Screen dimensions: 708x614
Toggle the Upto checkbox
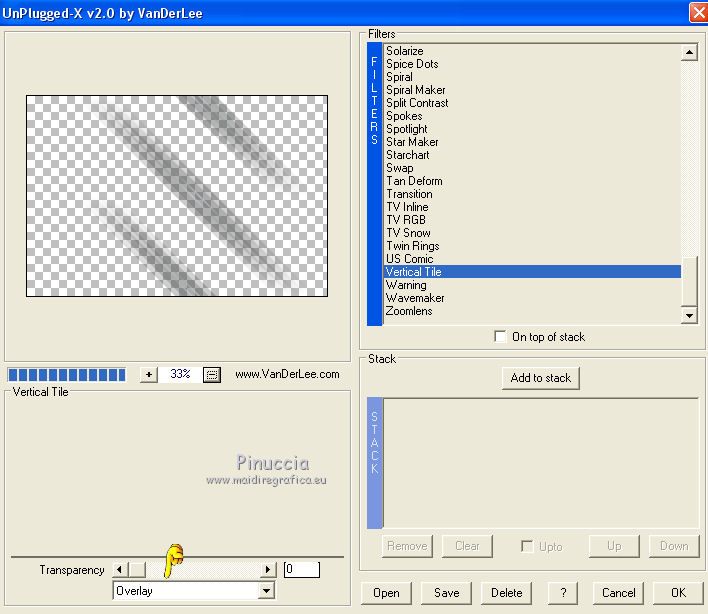pos(527,546)
